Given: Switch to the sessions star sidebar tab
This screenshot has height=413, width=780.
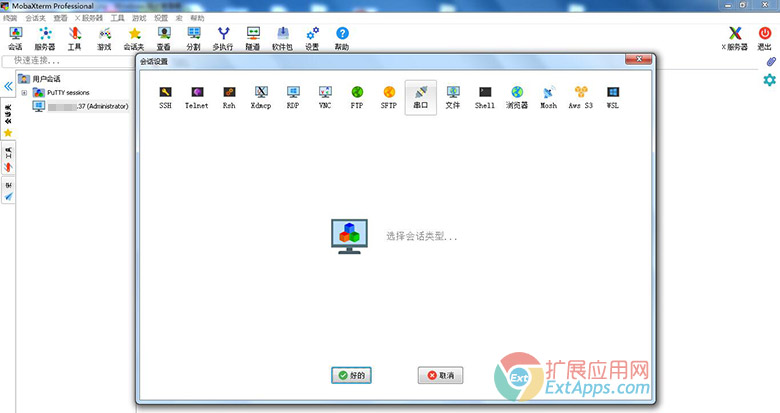Looking at the screenshot, I should click(8, 119).
